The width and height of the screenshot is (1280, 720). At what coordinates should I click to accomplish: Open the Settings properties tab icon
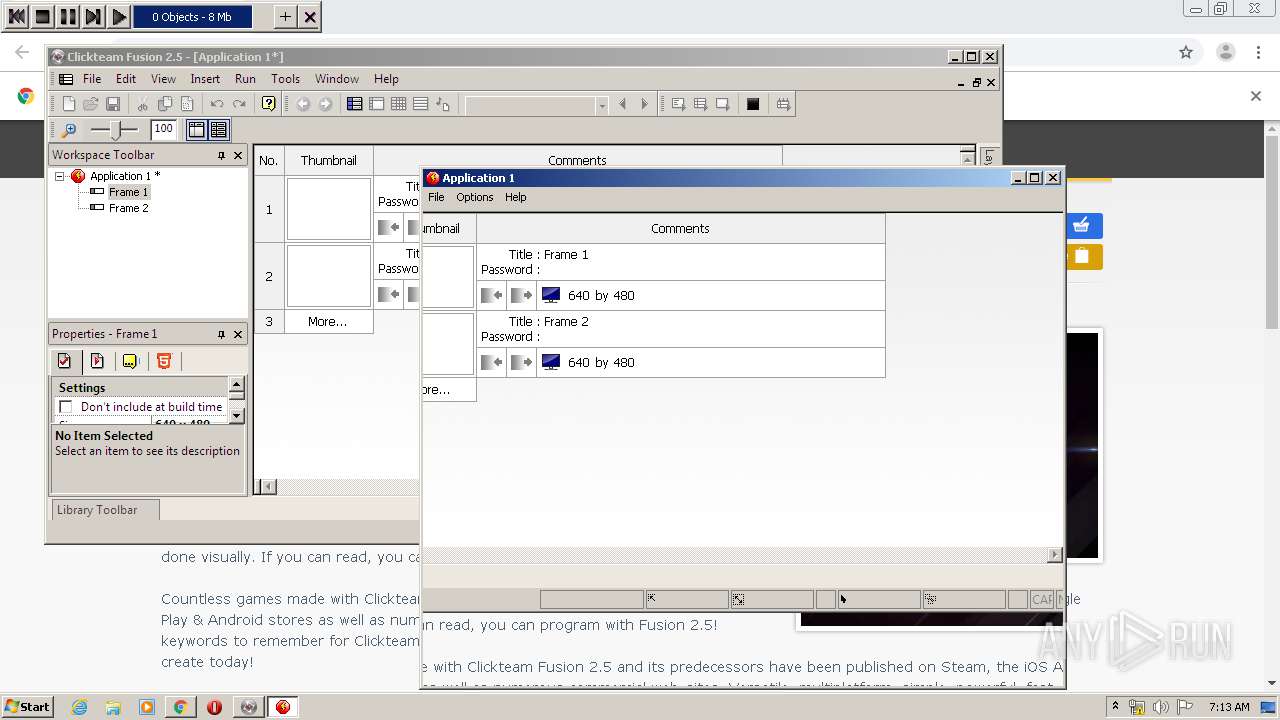[65, 361]
